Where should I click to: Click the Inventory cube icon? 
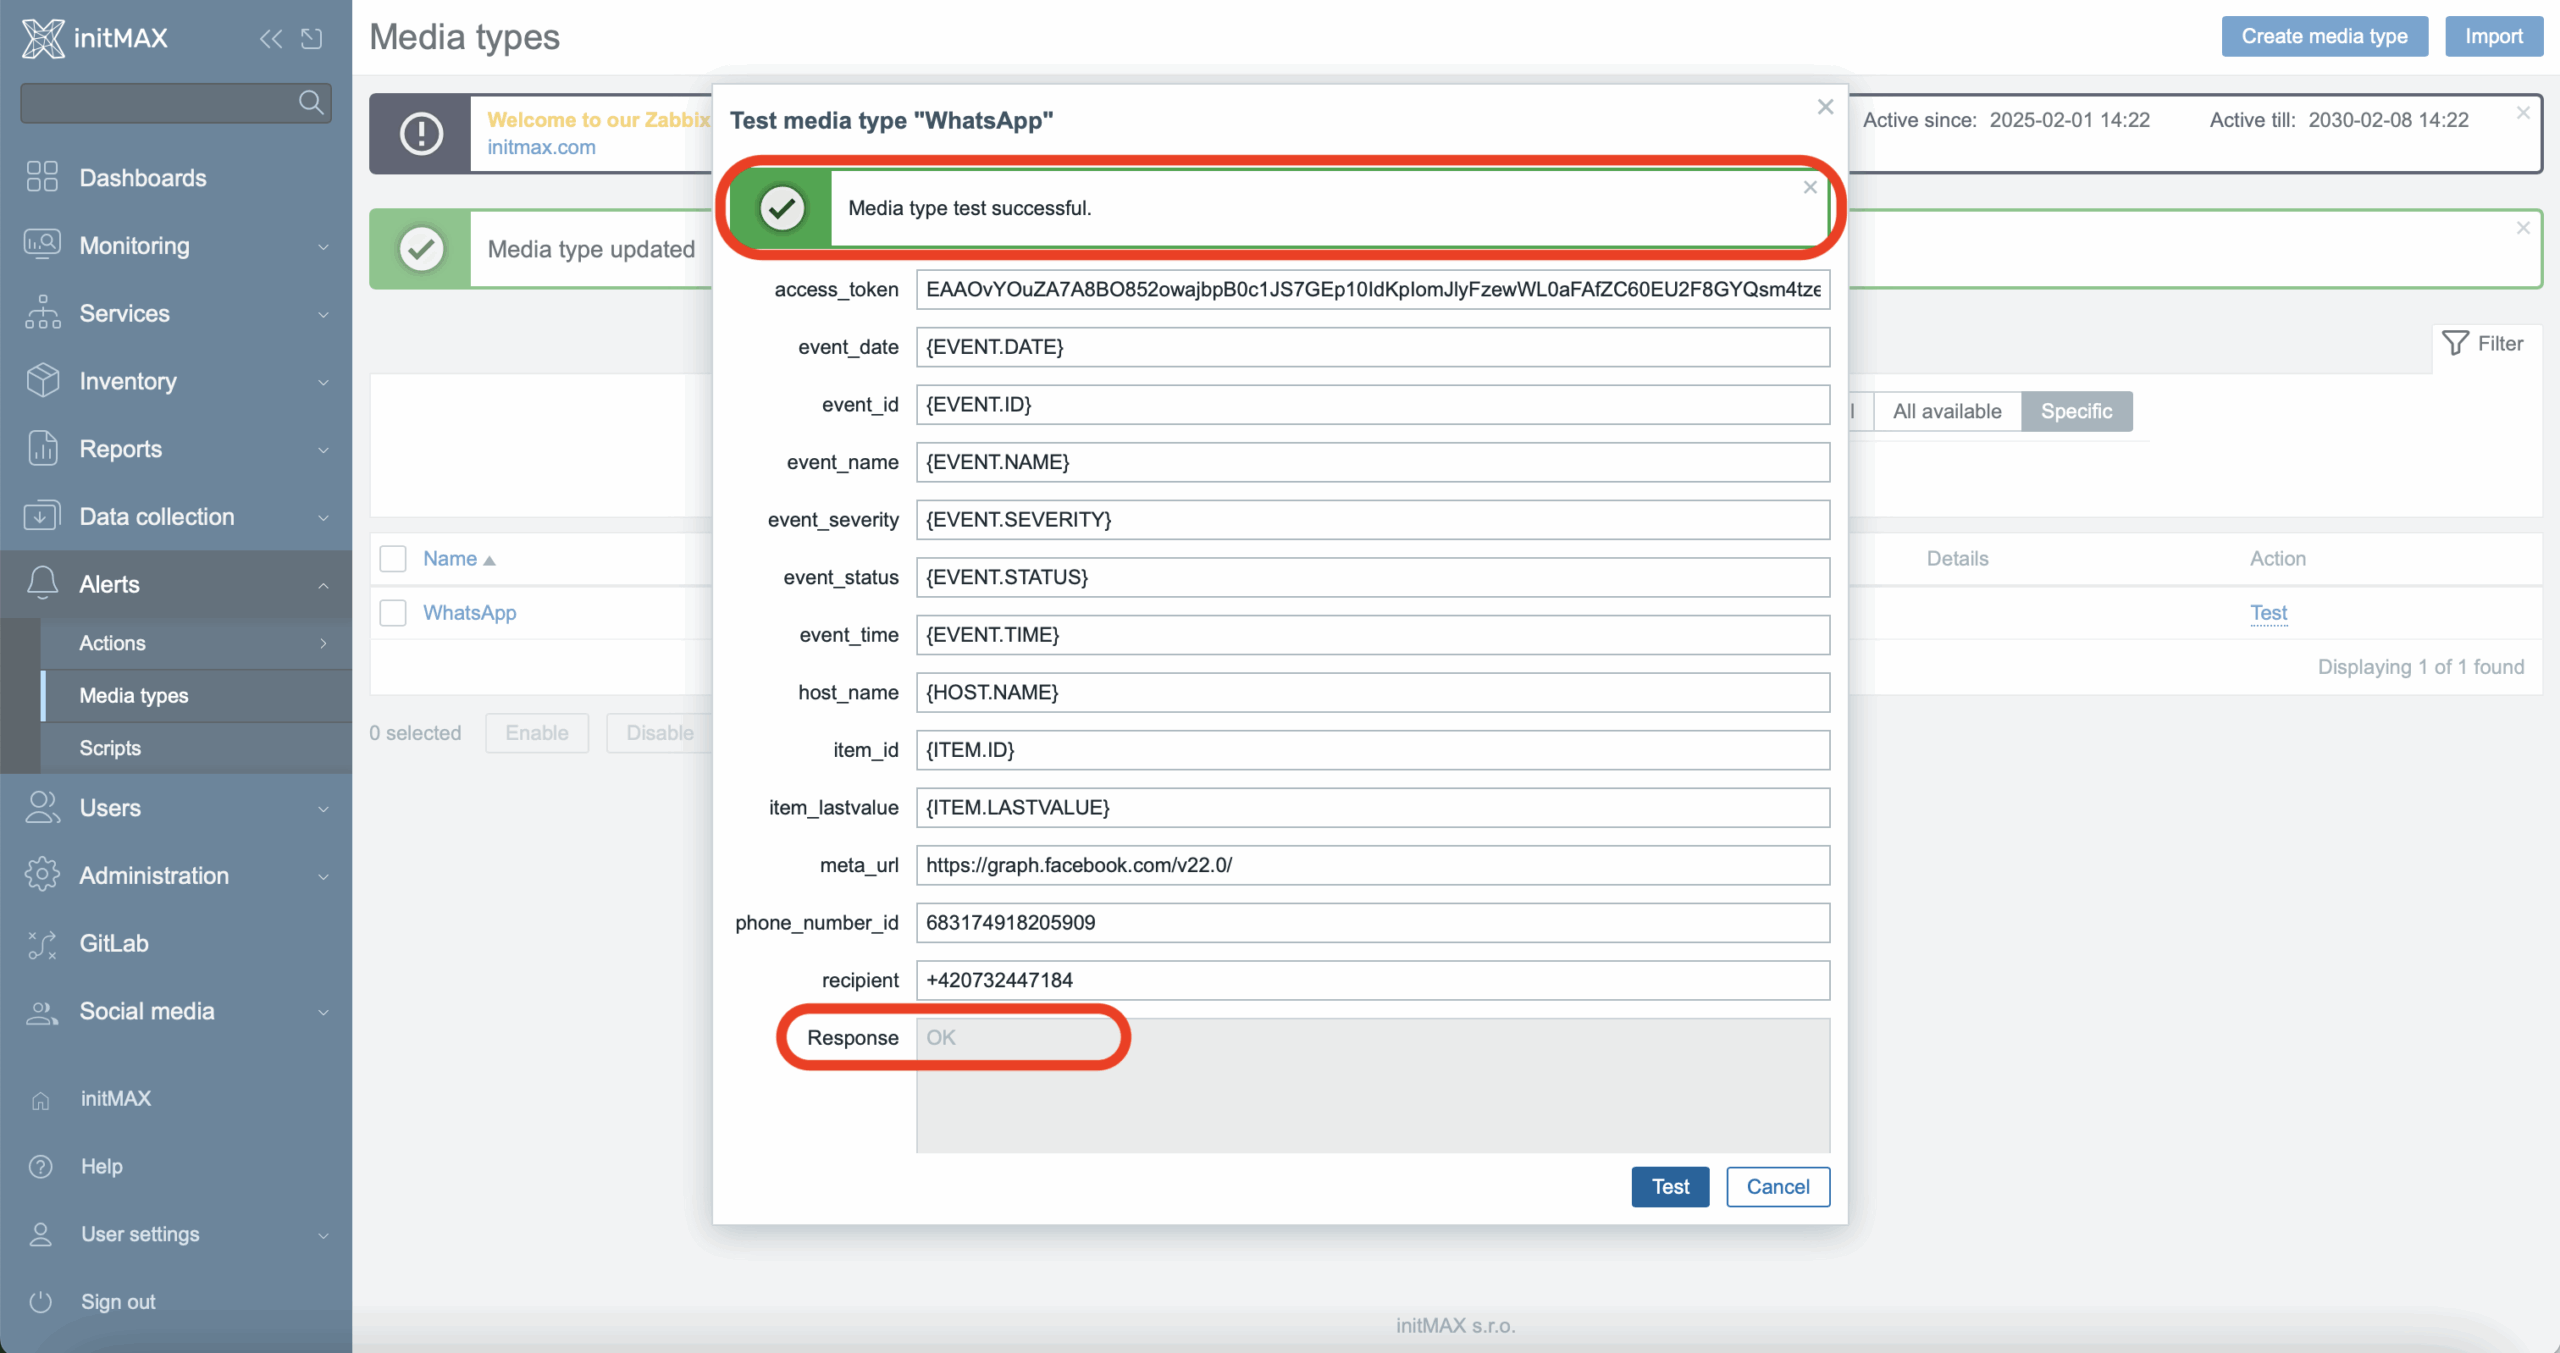(x=42, y=381)
